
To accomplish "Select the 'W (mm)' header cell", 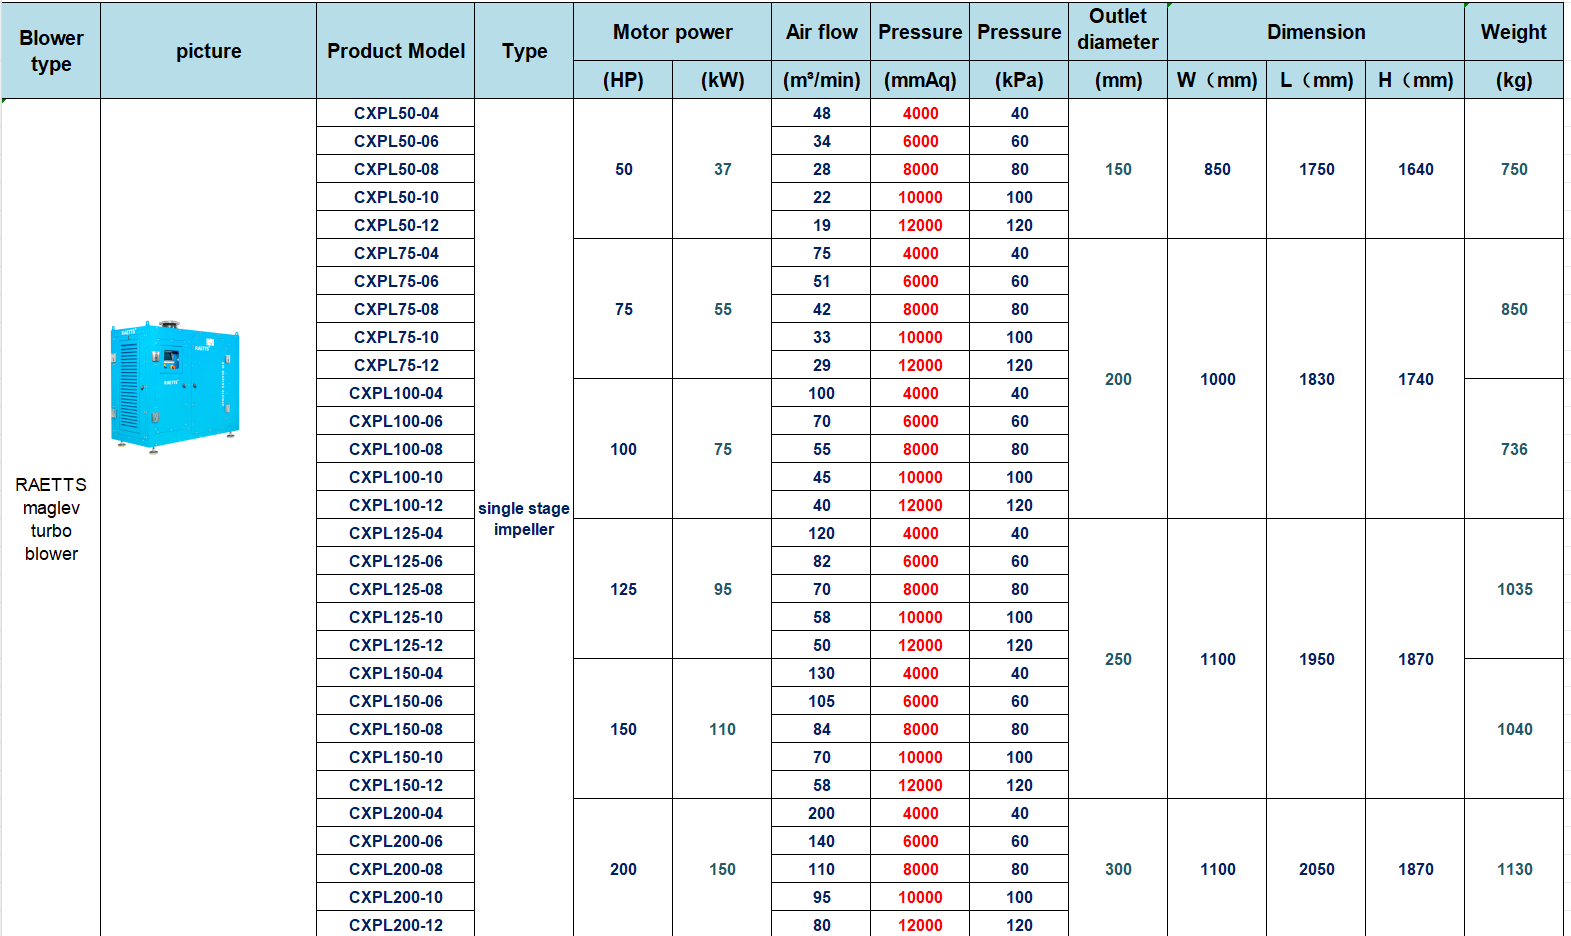I will pyautogui.click(x=1217, y=80).
